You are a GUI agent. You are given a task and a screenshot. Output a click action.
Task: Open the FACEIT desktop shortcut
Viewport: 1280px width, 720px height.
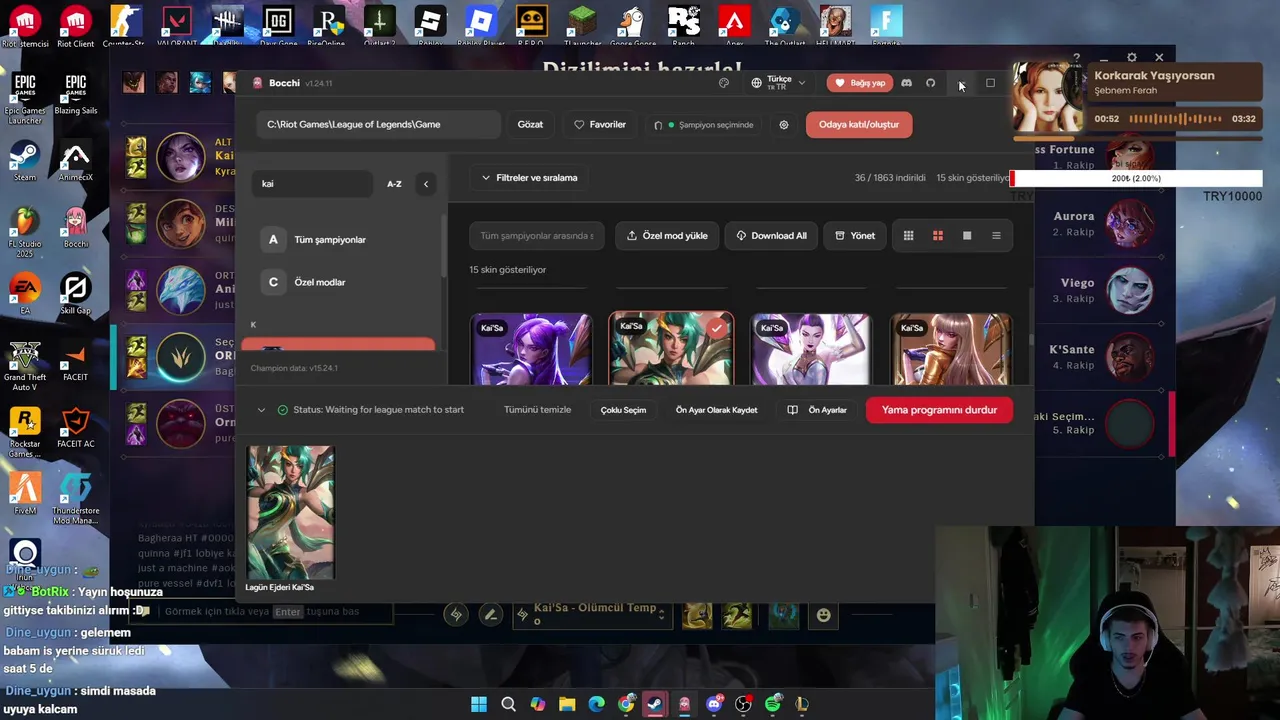[75, 361]
